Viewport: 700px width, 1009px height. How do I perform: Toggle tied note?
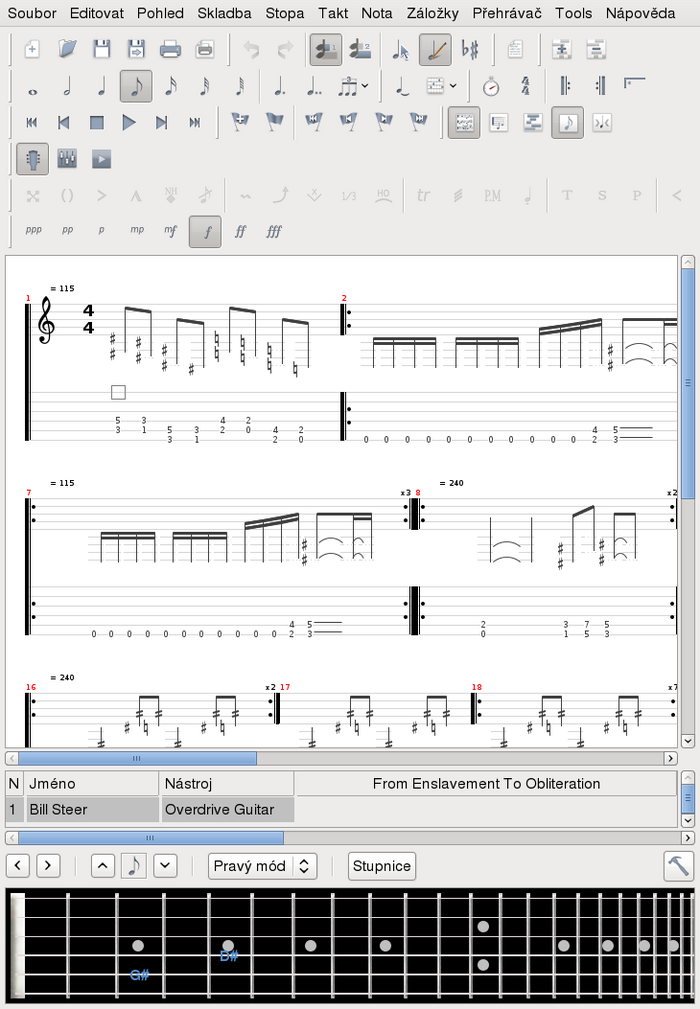(x=401, y=86)
